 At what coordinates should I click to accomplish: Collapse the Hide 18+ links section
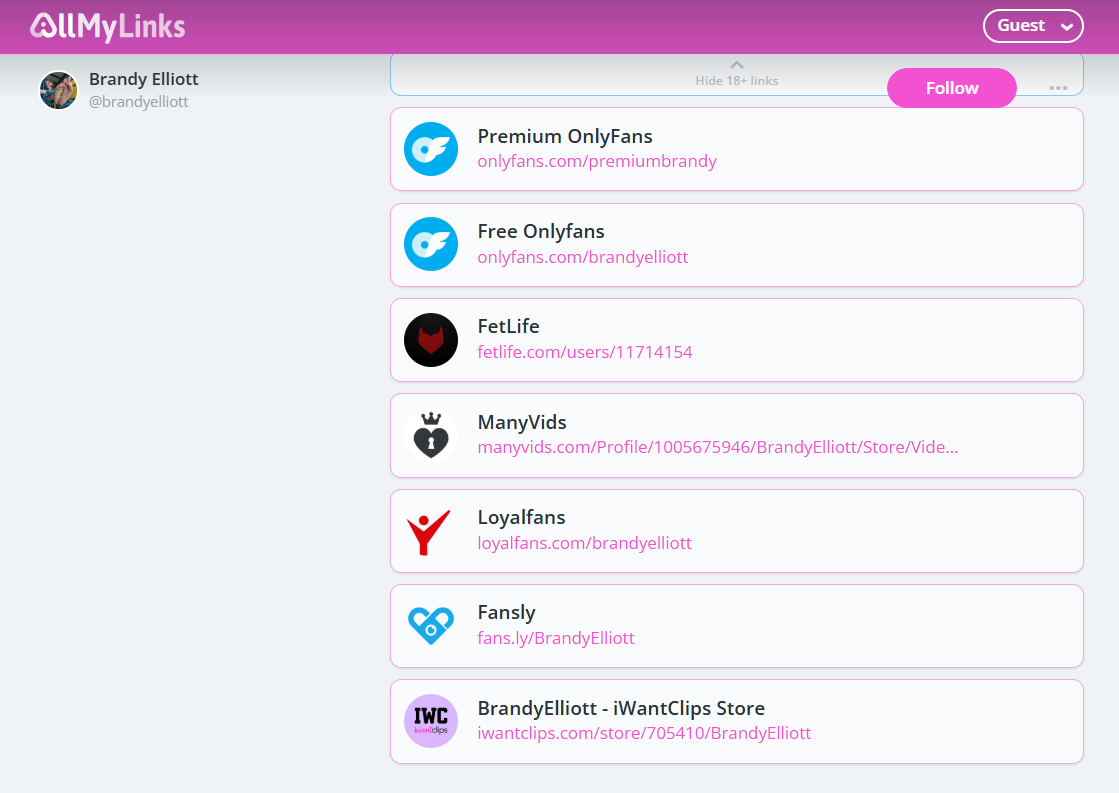(736, 74)
